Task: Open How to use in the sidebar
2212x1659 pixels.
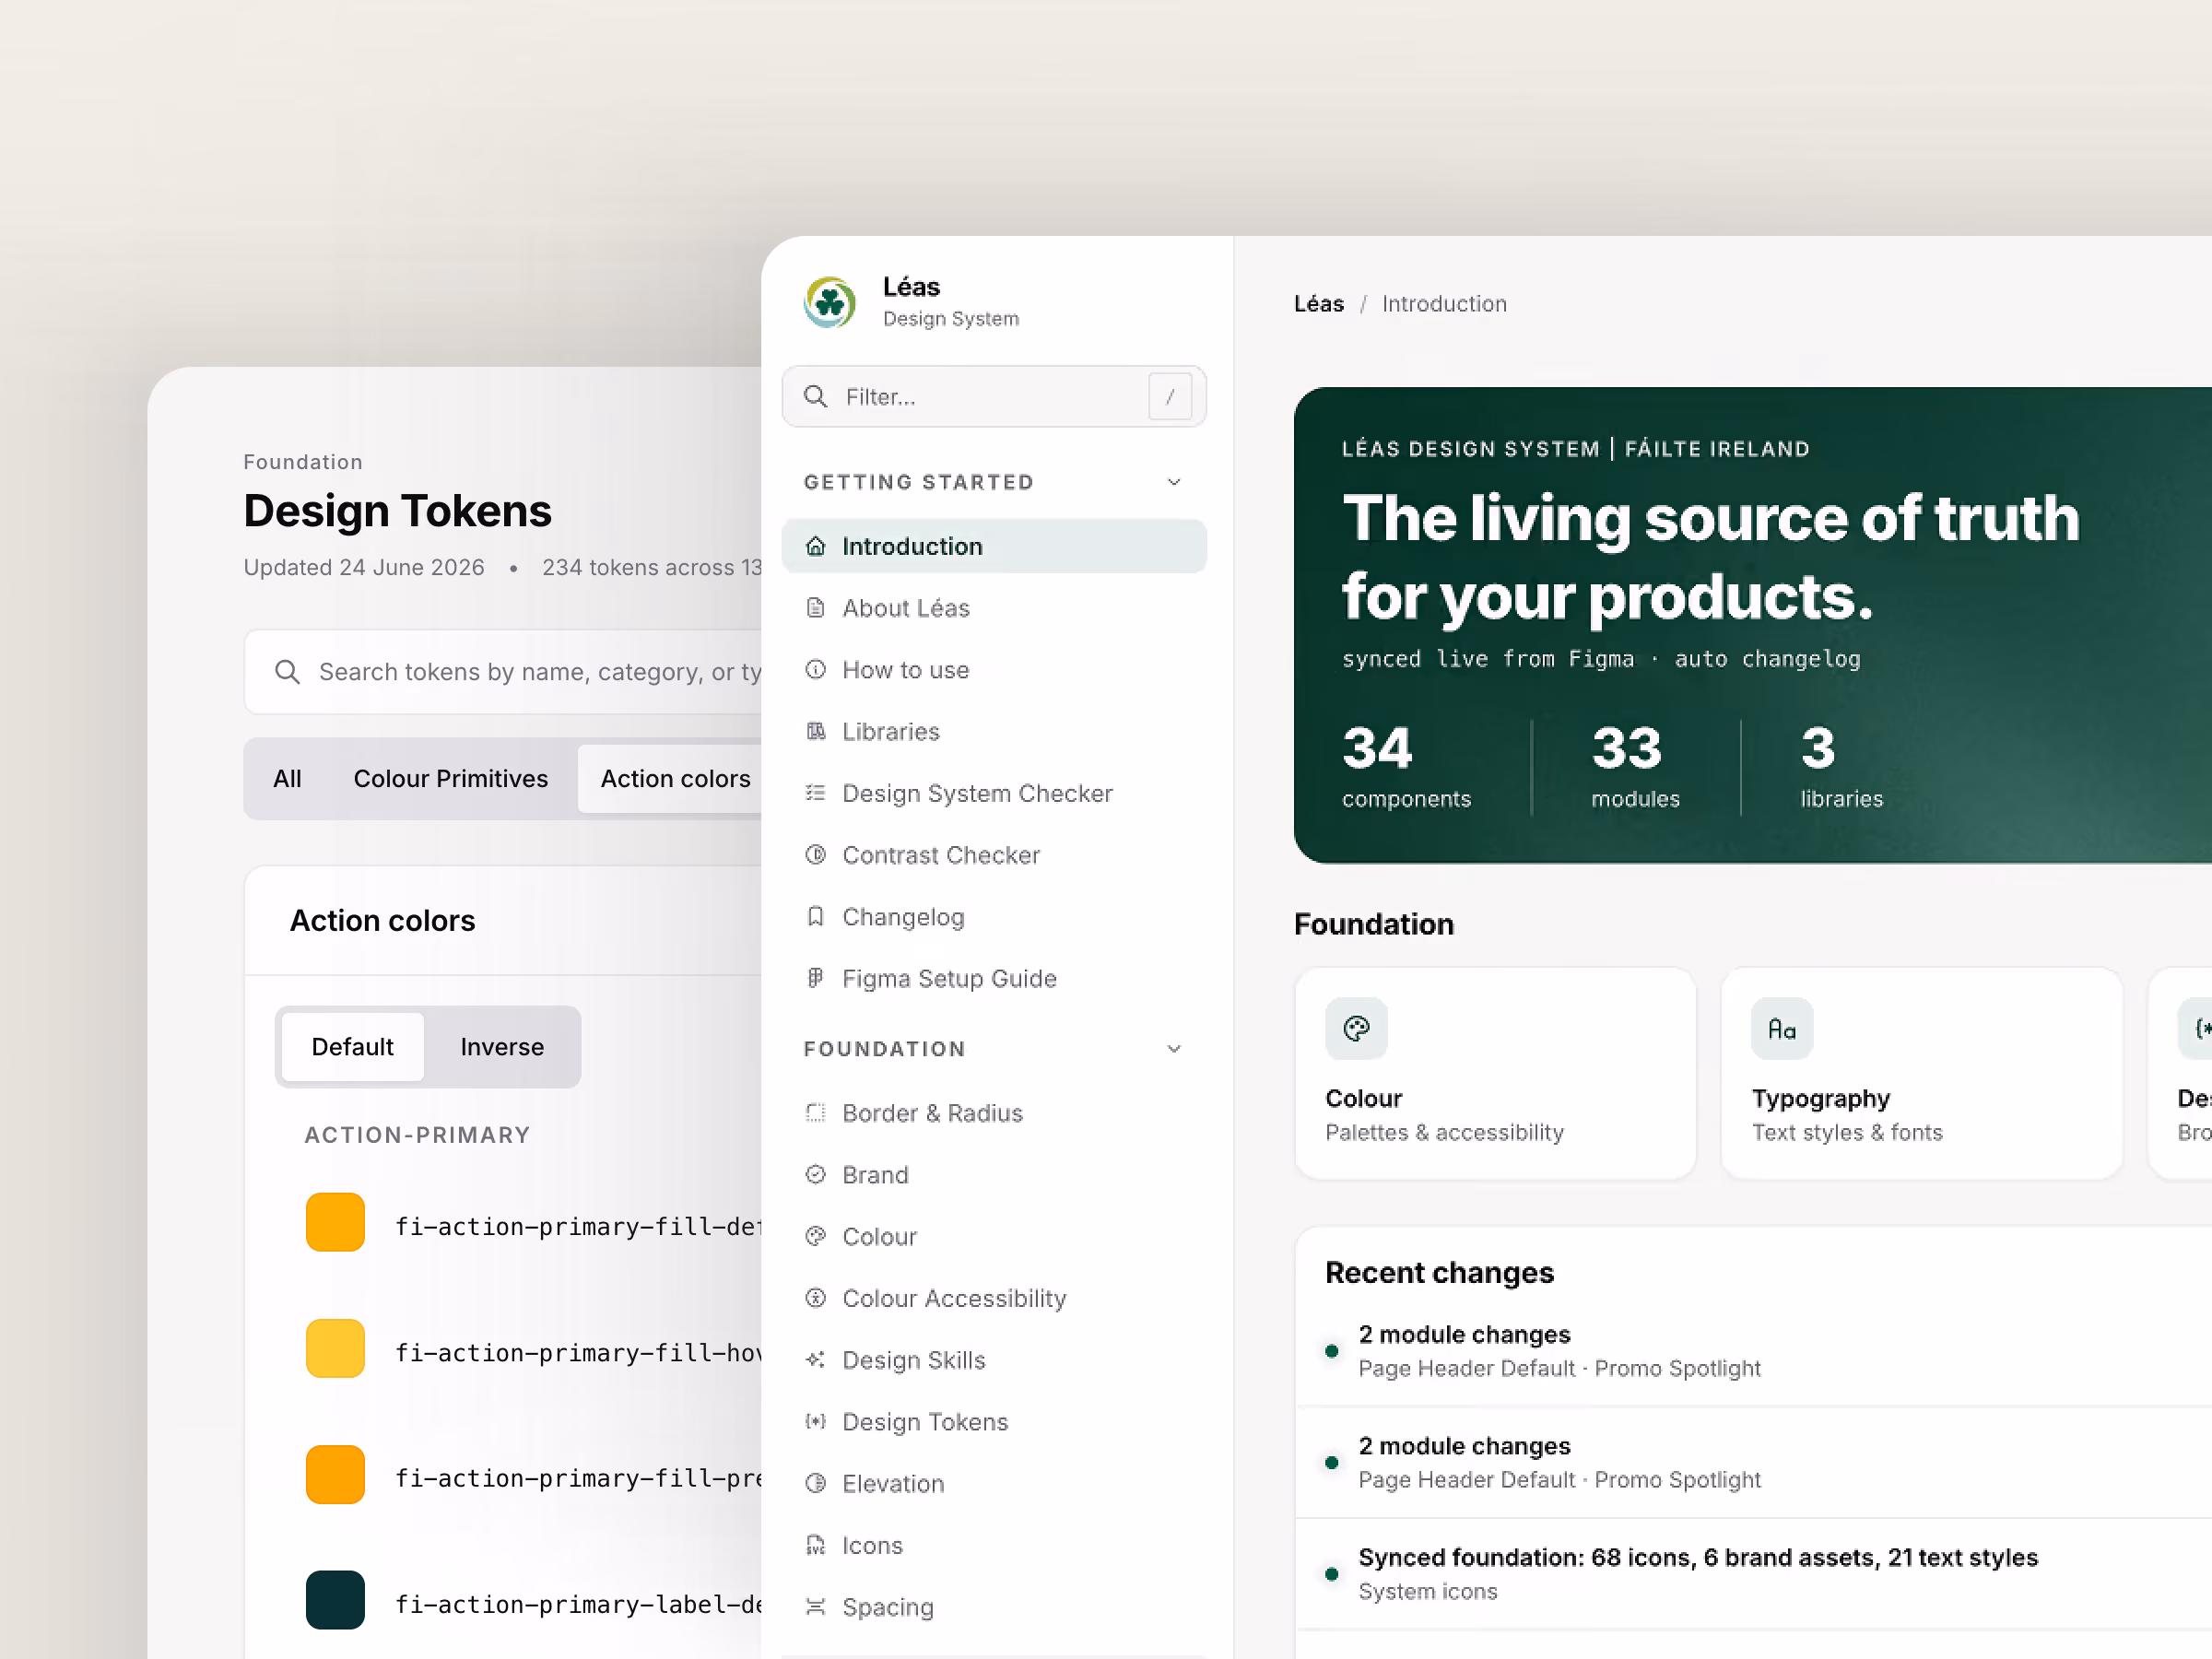Action: [994, 670]
